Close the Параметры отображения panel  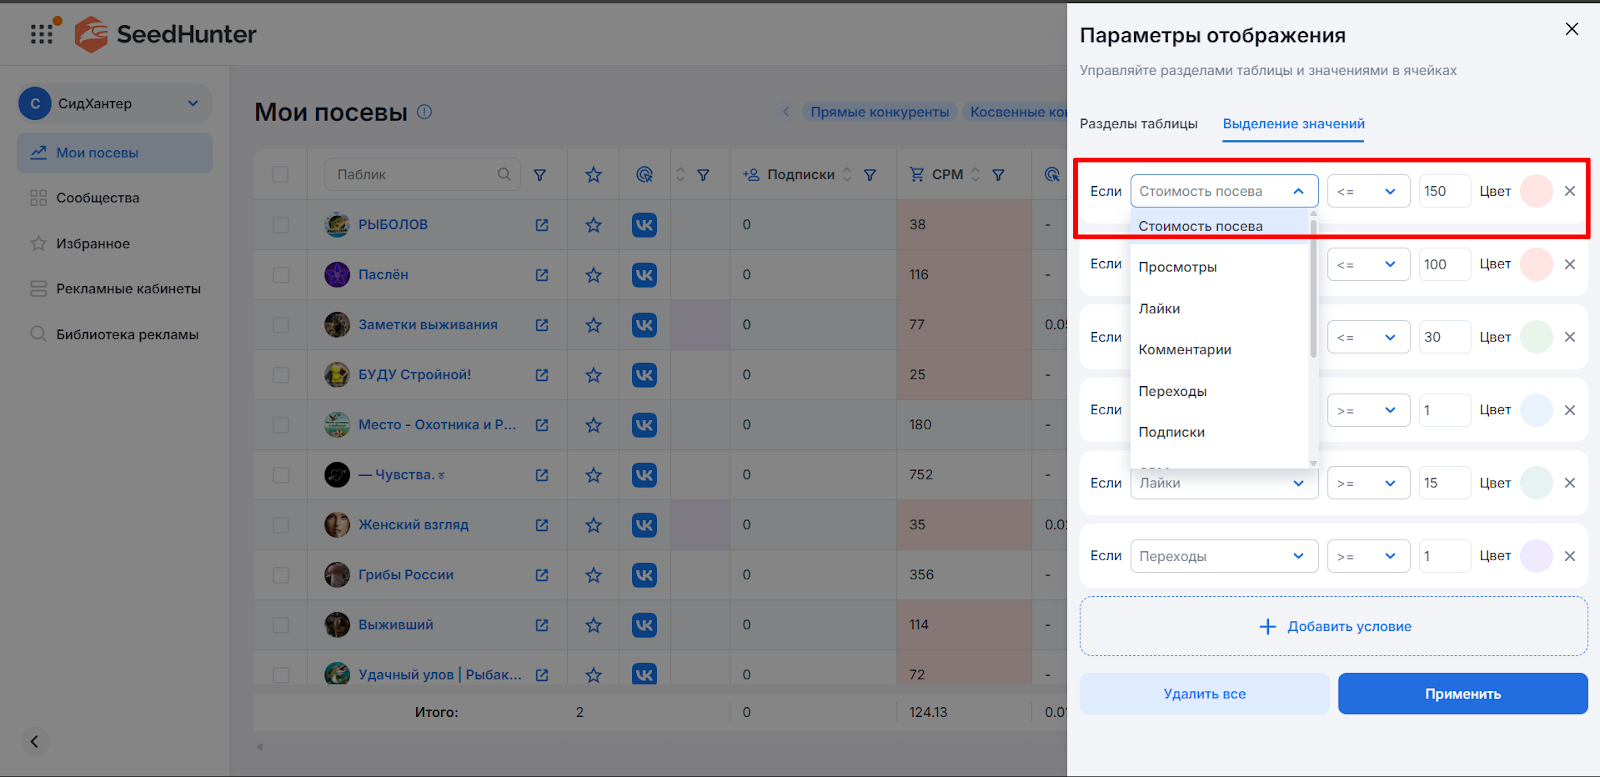[1571, 29]
